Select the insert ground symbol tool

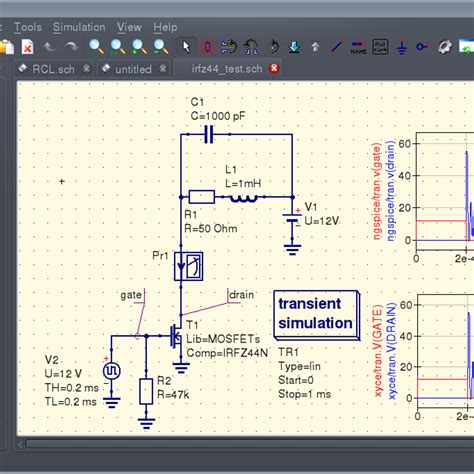pyautogui.click(x=402, y=48)
